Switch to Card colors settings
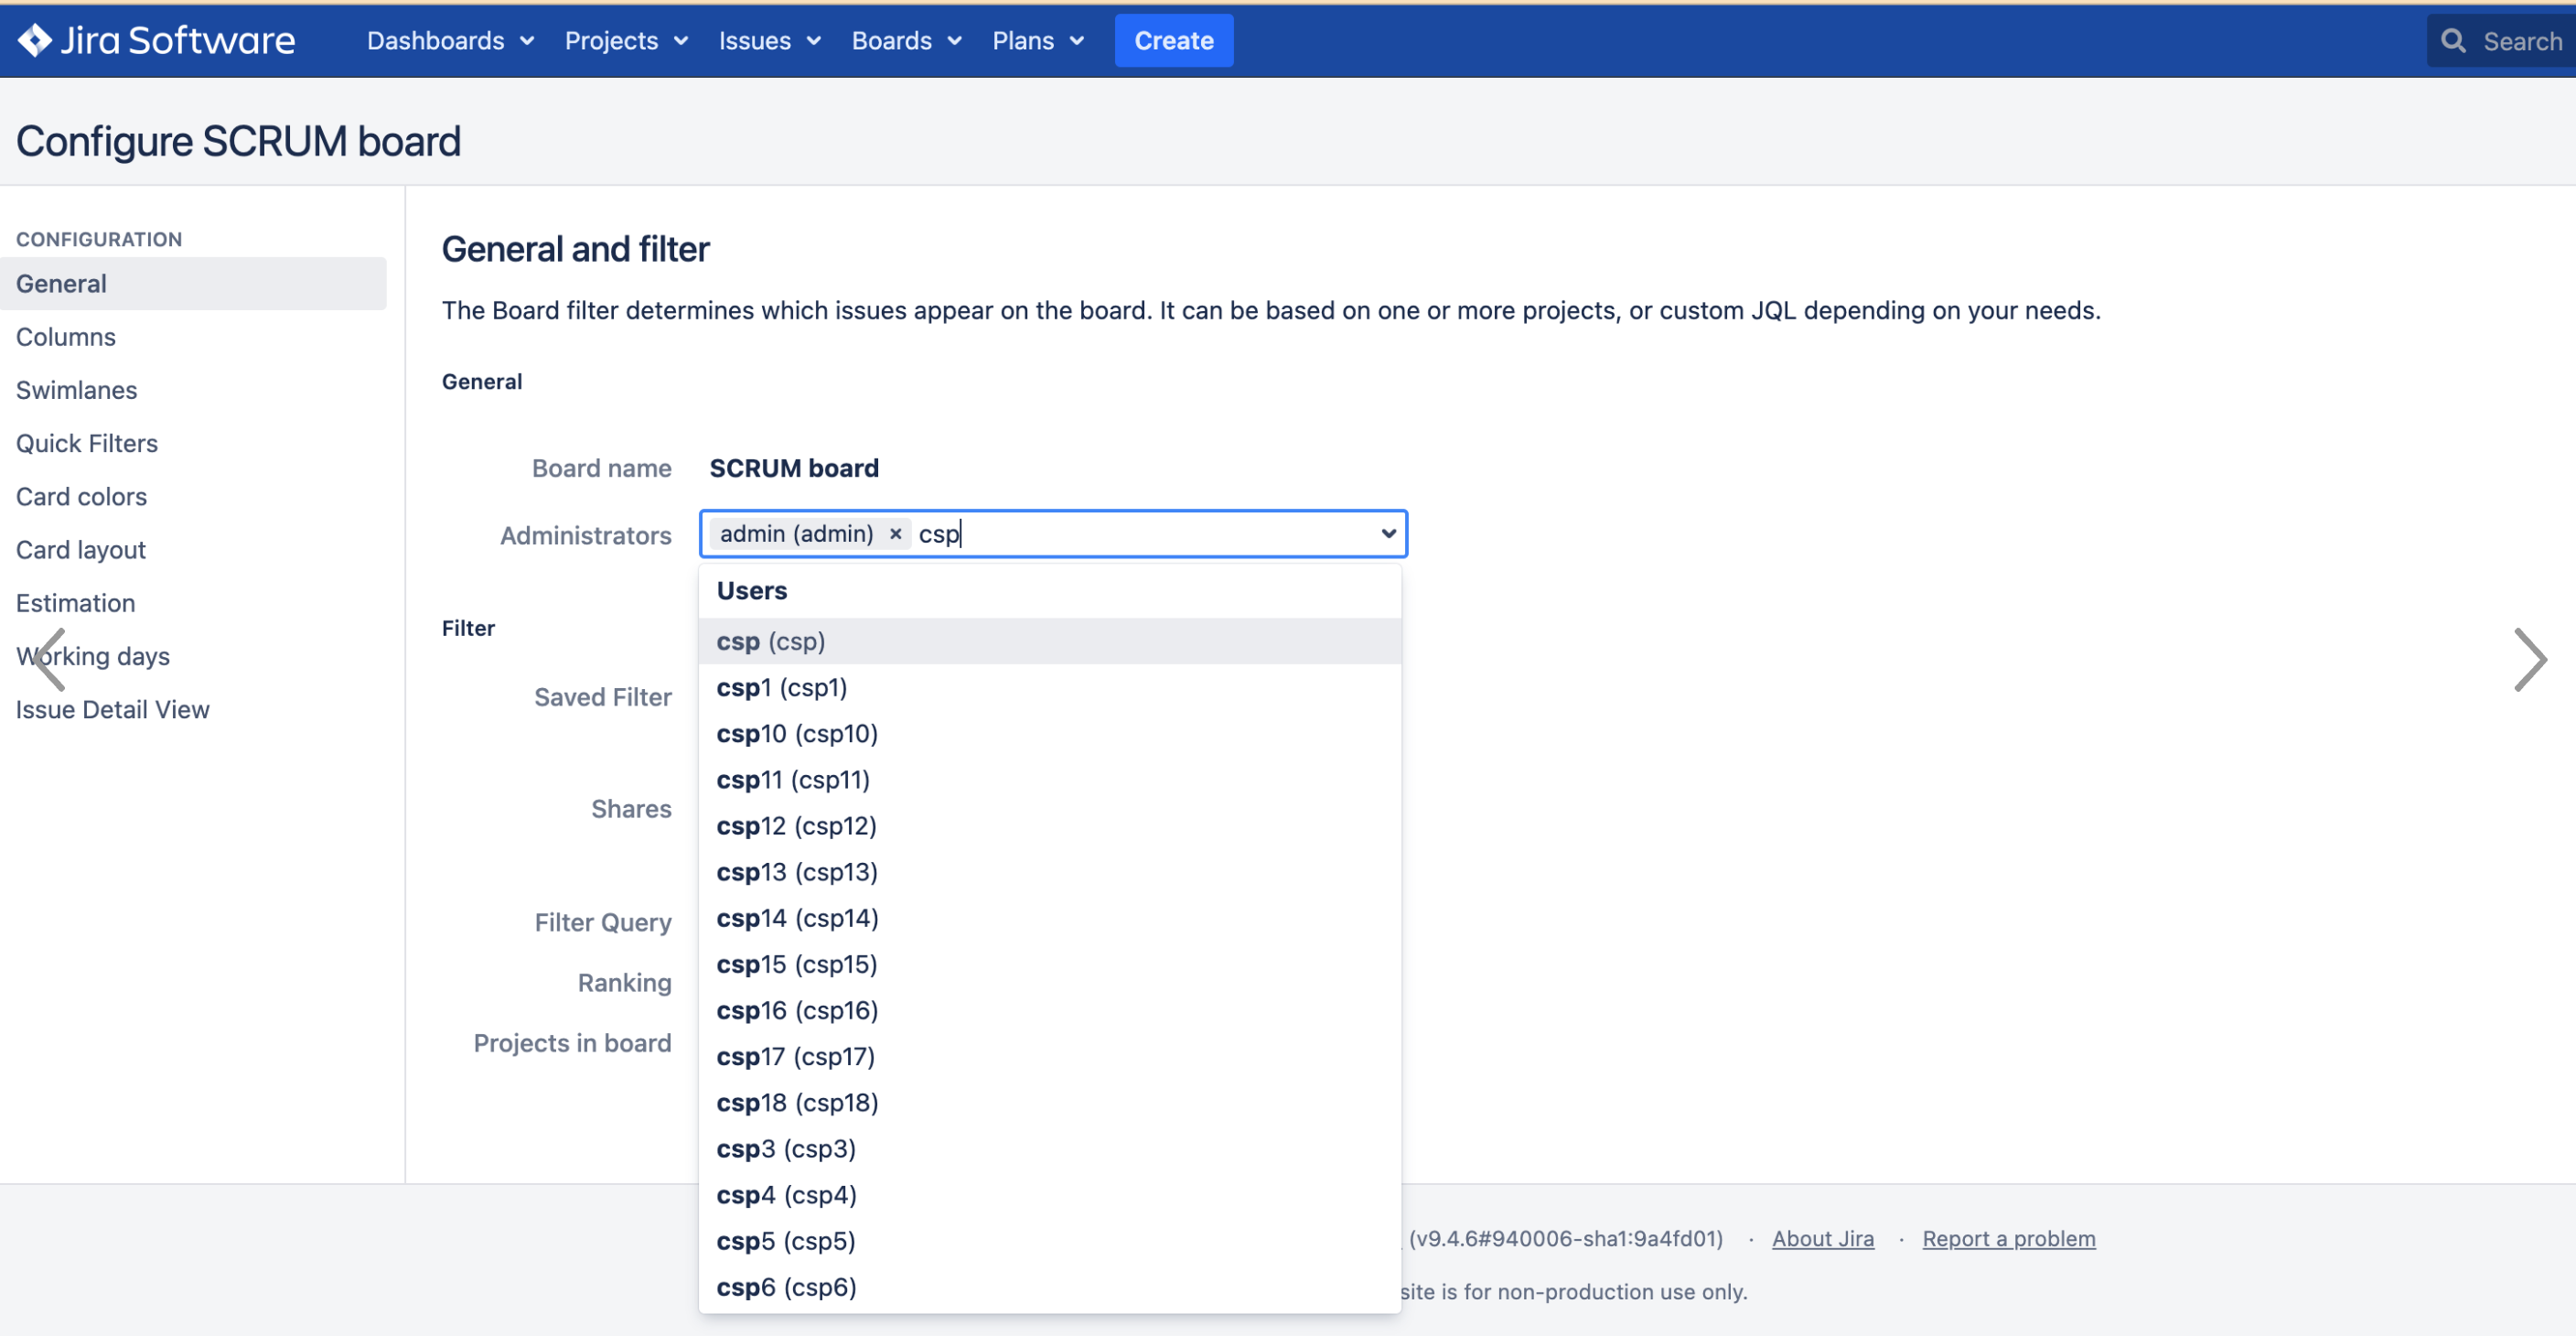 point(81,496)
